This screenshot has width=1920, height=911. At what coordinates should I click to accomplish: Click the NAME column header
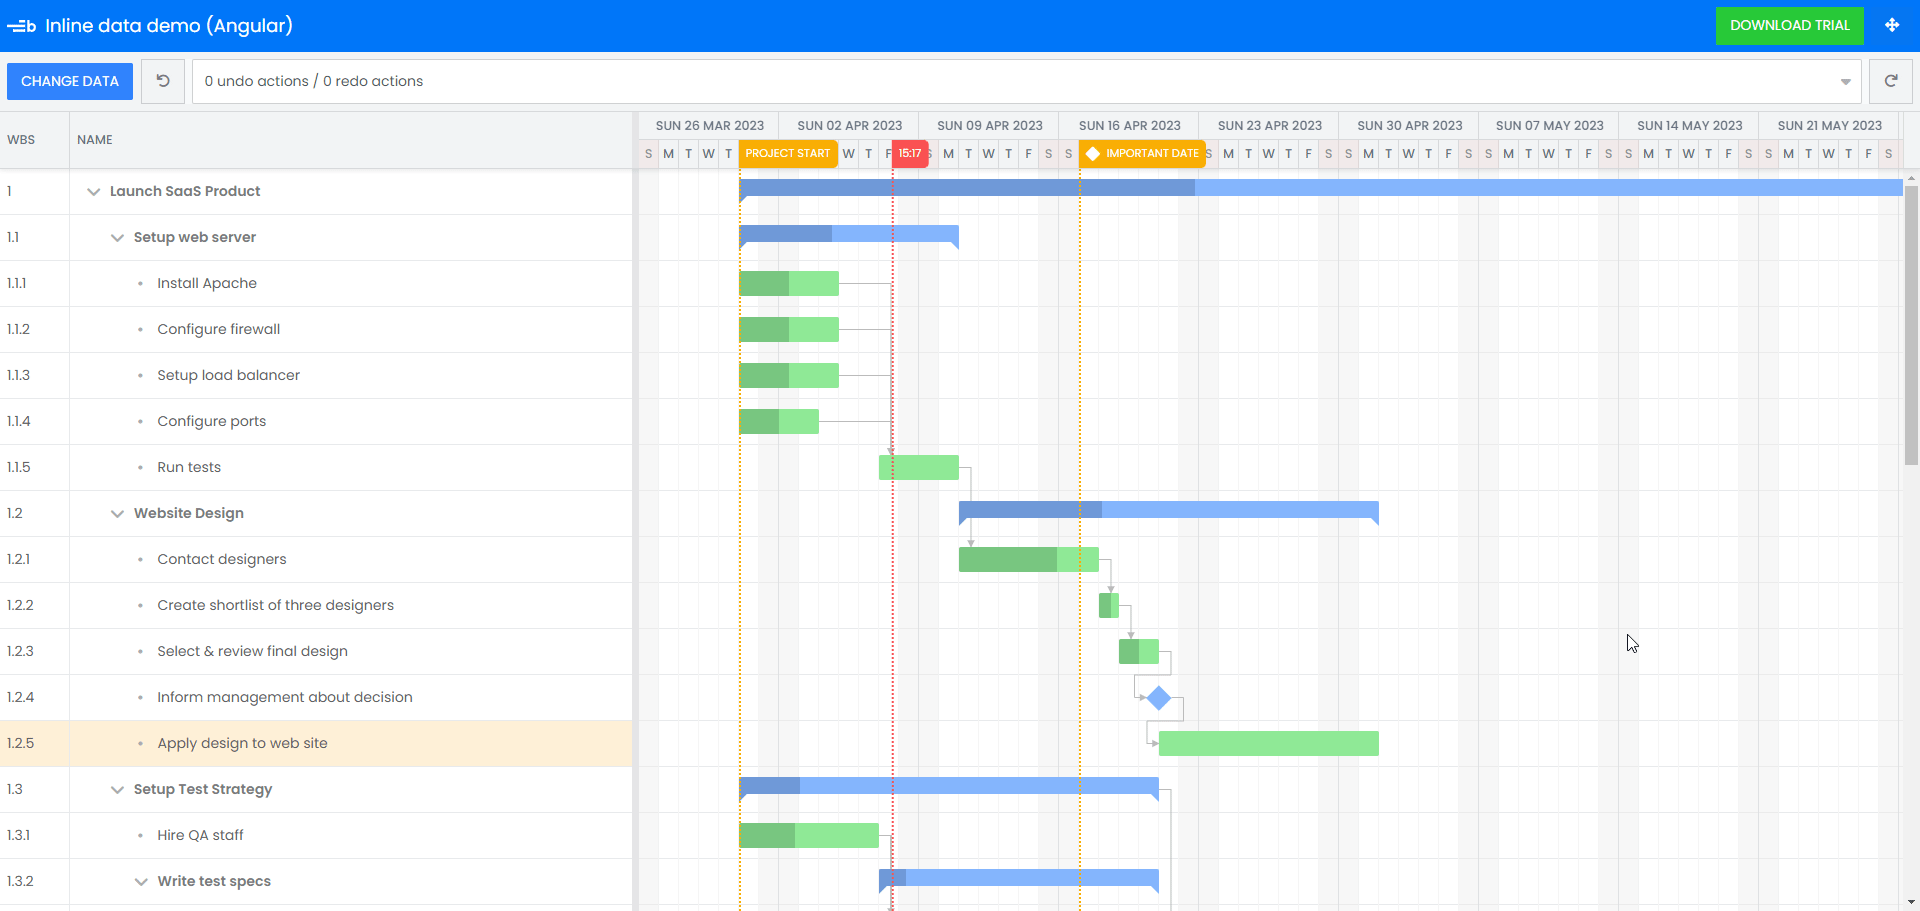tap(95, 140)
